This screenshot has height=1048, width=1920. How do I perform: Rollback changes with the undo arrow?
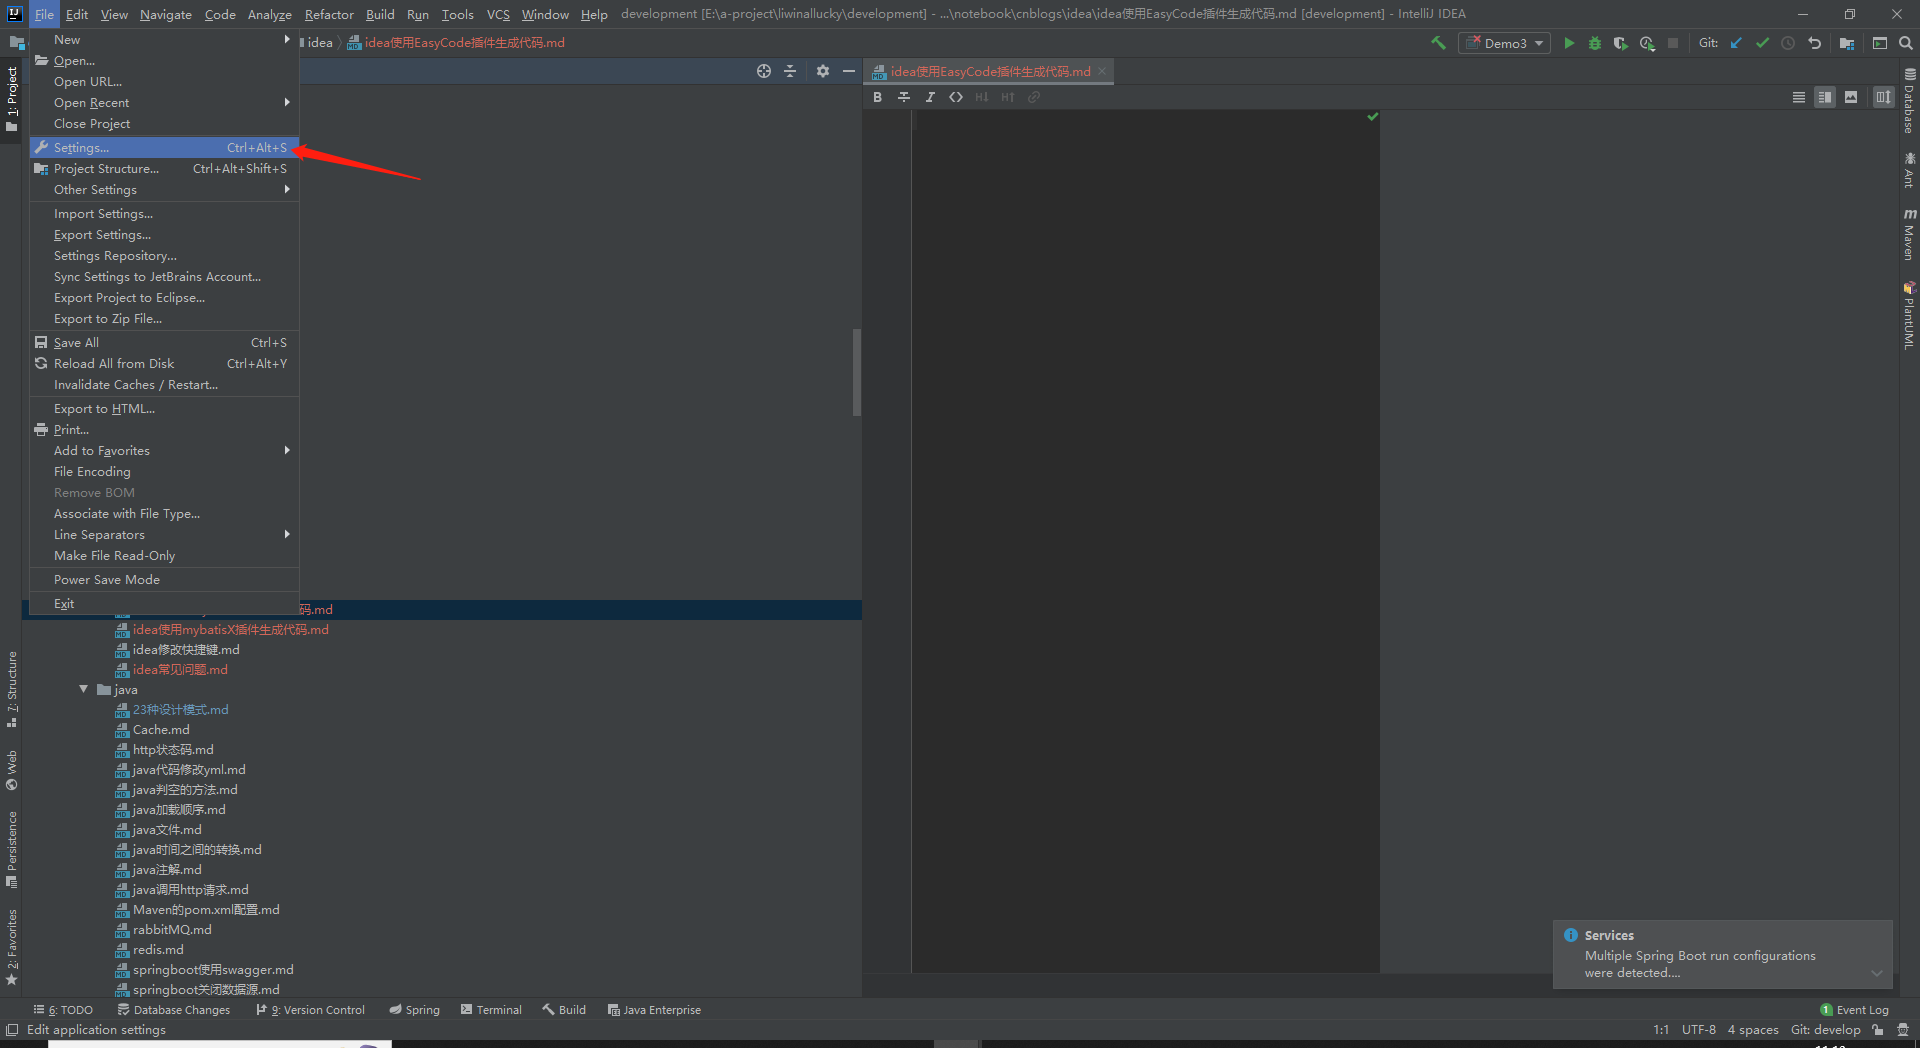pyautogui.click(x=1815, y=43)
